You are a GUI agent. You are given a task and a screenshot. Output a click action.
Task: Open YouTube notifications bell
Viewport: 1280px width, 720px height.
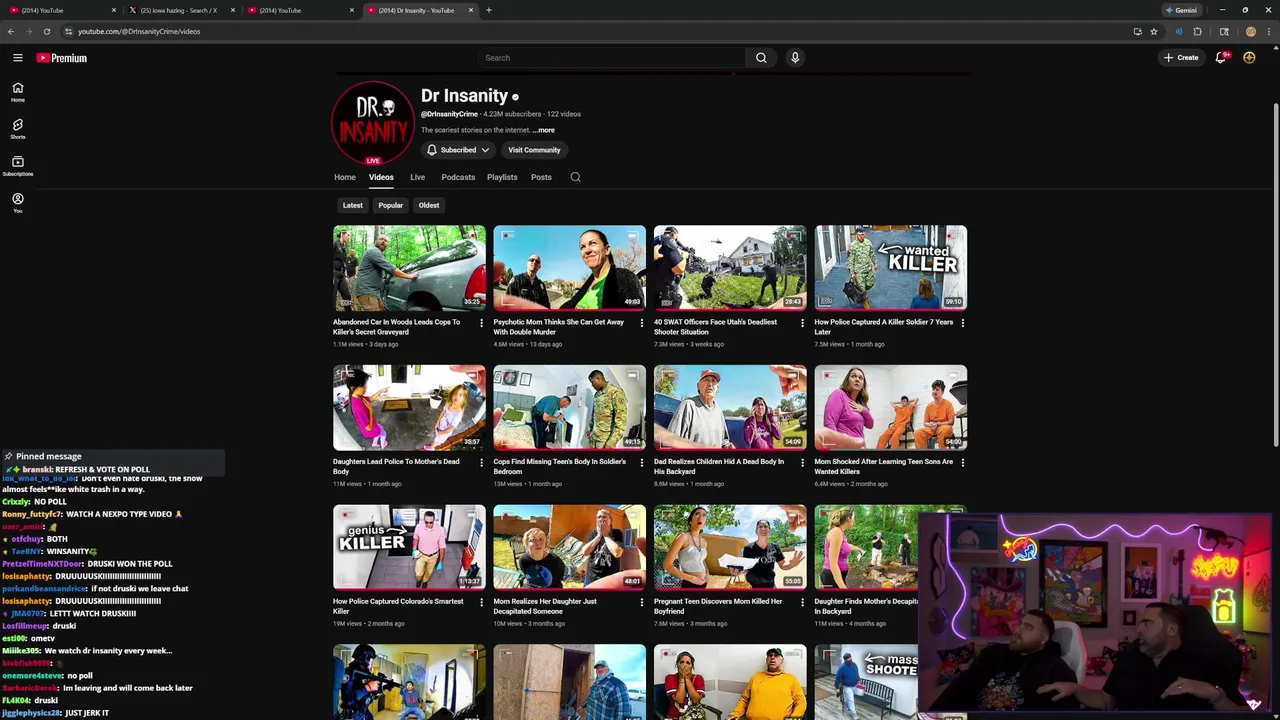pyautogui.click(x=1220, y=58)
